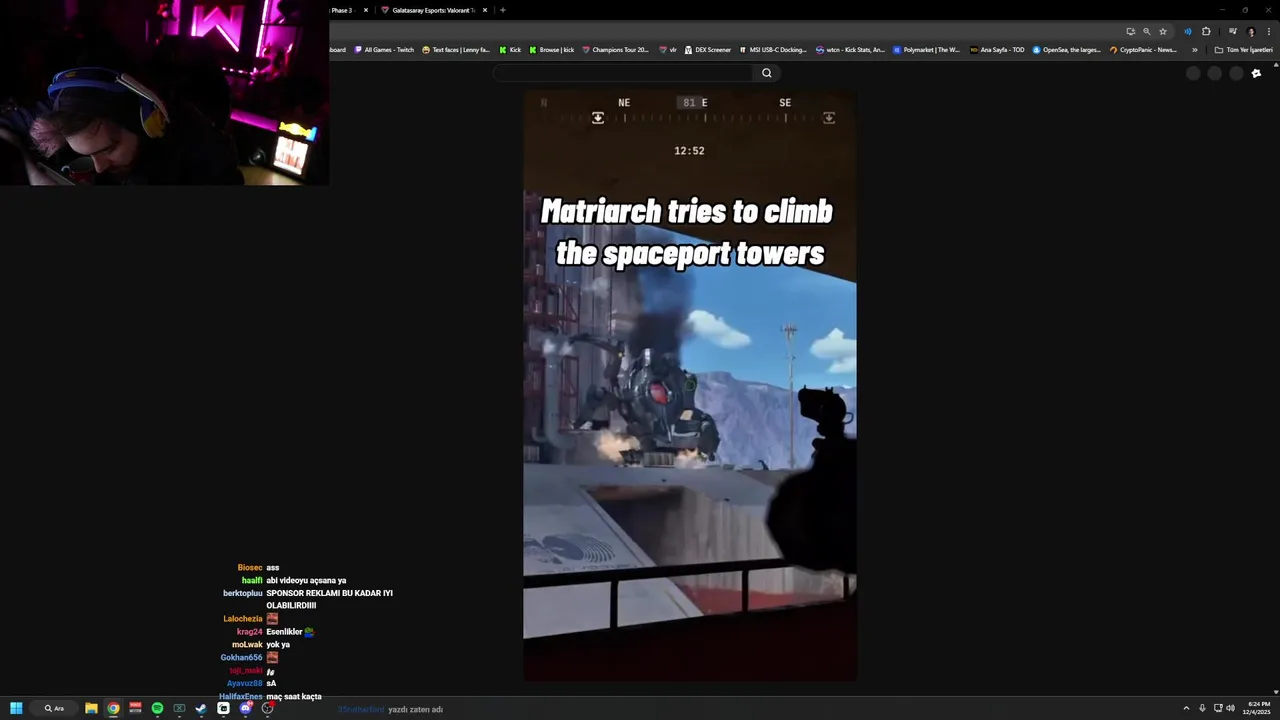The height and width of the screenshot is (720, 1280).
Task: Open the zoom magnifier icon in address bar
Action: 1146,31
